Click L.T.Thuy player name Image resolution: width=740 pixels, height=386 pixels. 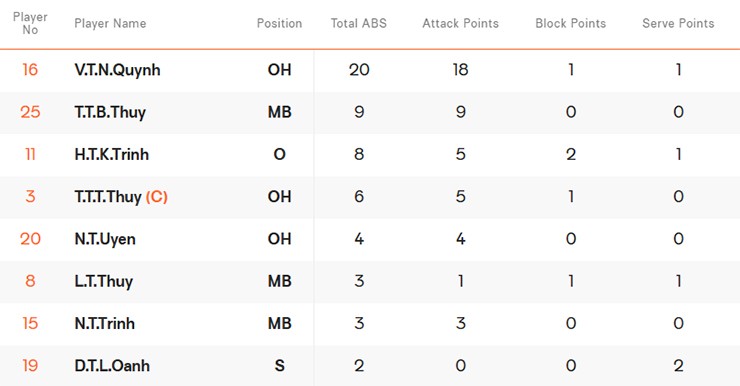tap(103, 281)
